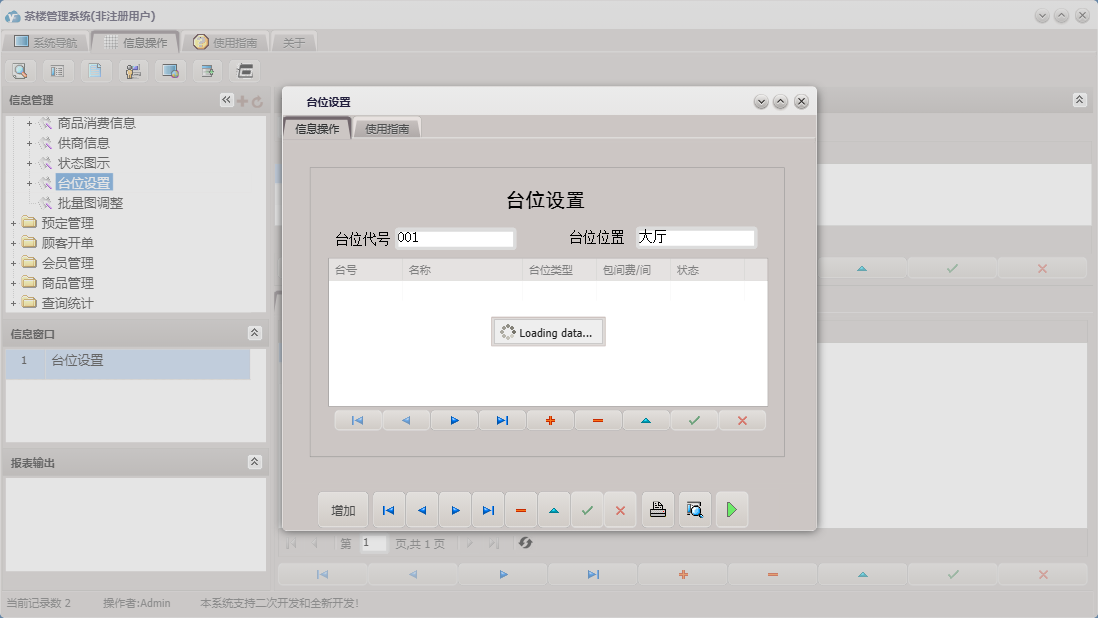Click the pager refresh icon
Screen dimensions: 1098x618
[526, 543]
